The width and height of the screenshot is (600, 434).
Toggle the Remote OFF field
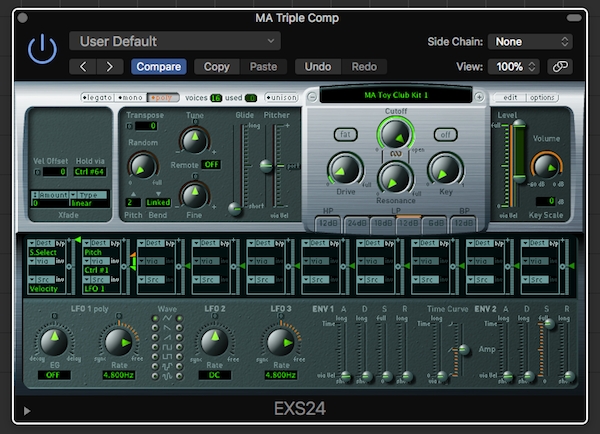(211, 165)
